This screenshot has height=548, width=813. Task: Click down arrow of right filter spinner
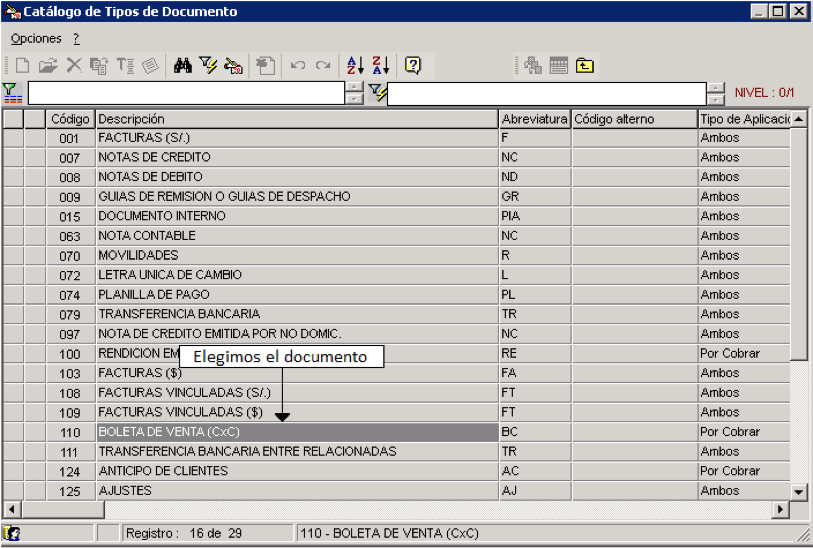coord(716,100)
